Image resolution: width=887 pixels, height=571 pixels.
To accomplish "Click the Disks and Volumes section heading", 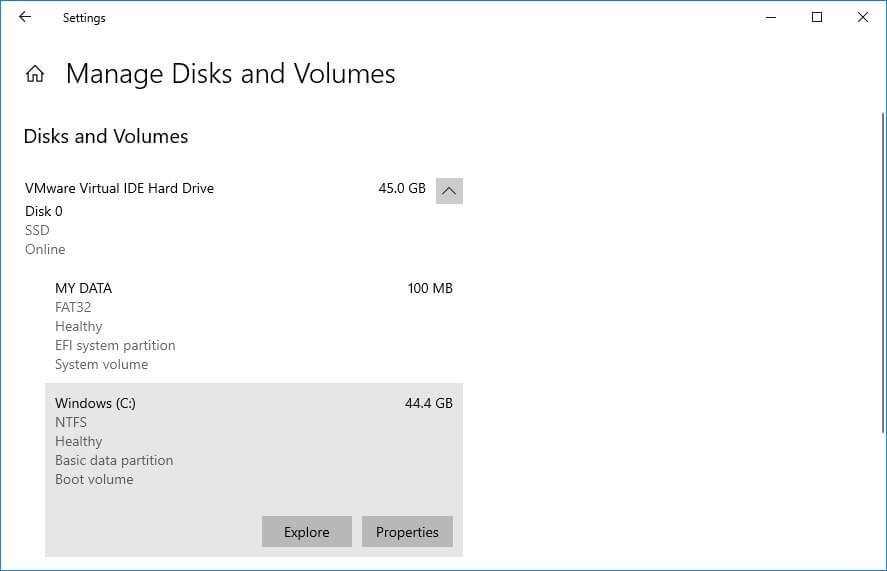I will click(106, 136).
